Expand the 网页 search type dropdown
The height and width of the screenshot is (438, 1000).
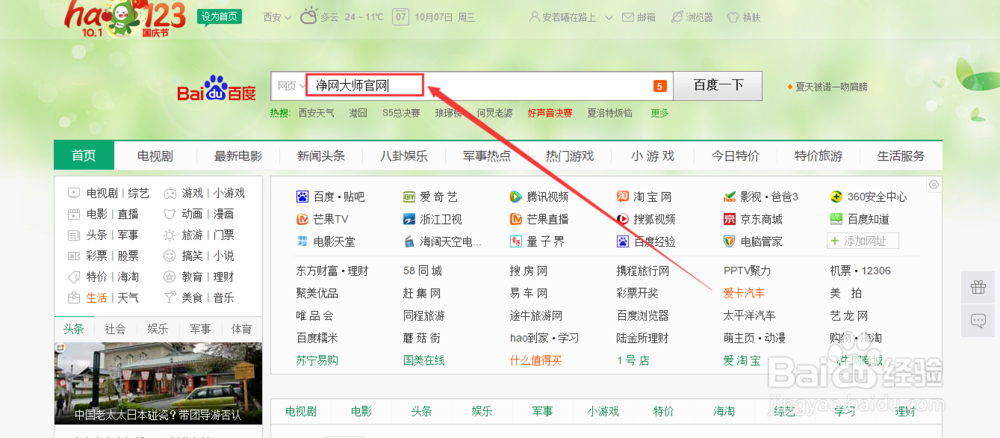[291, 86]
